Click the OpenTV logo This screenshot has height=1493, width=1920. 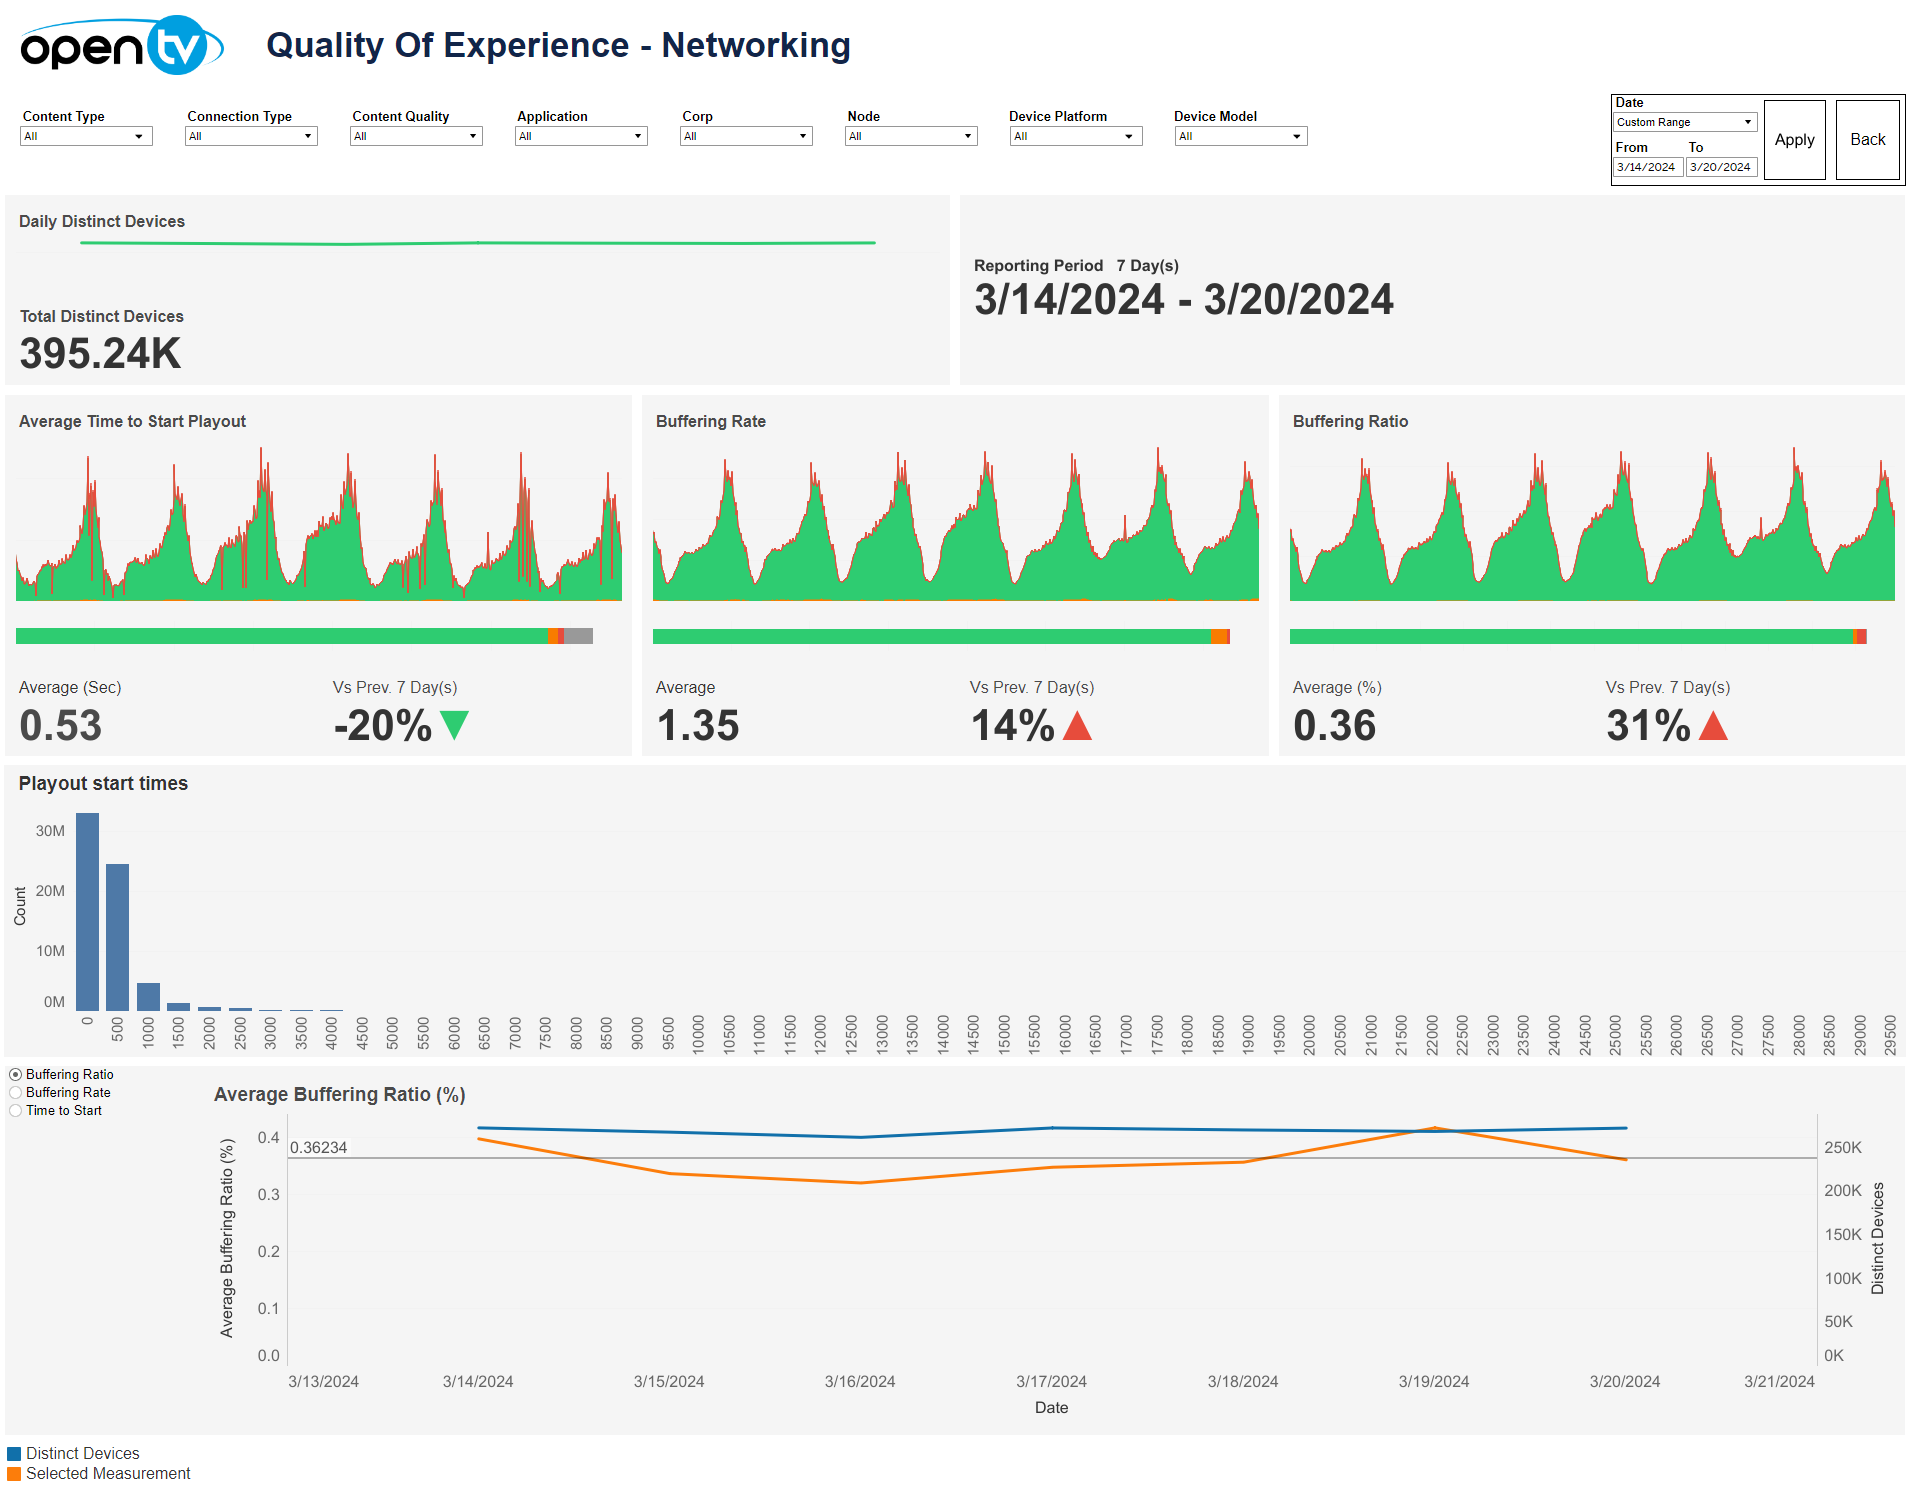pos(121,46)
